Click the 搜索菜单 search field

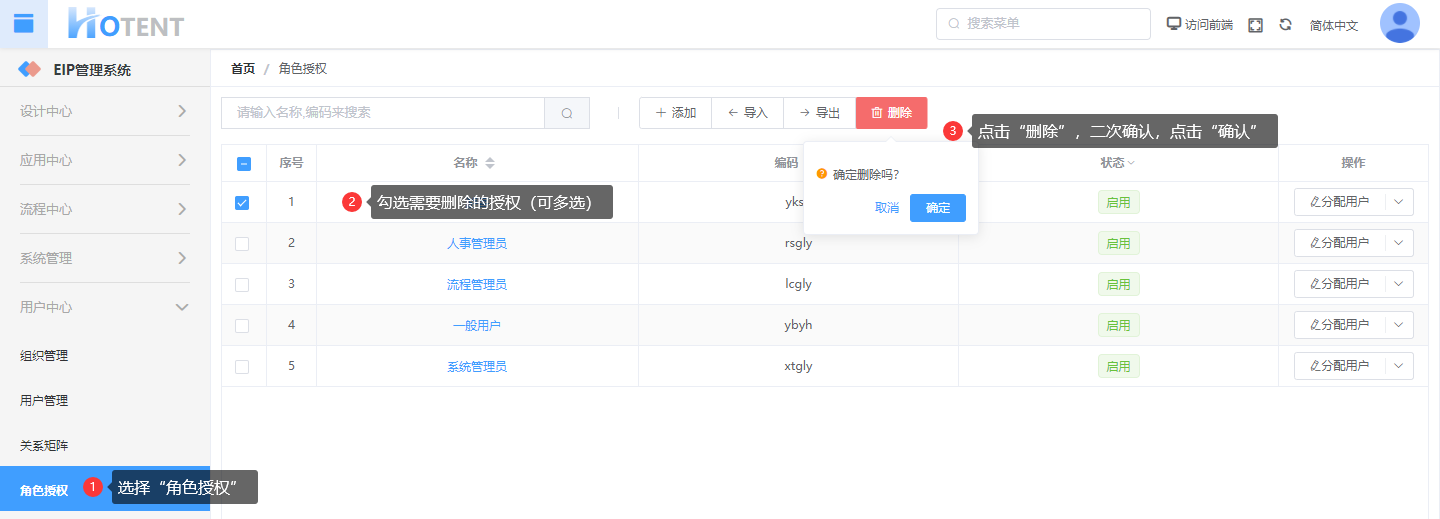tap(1043, 24)
